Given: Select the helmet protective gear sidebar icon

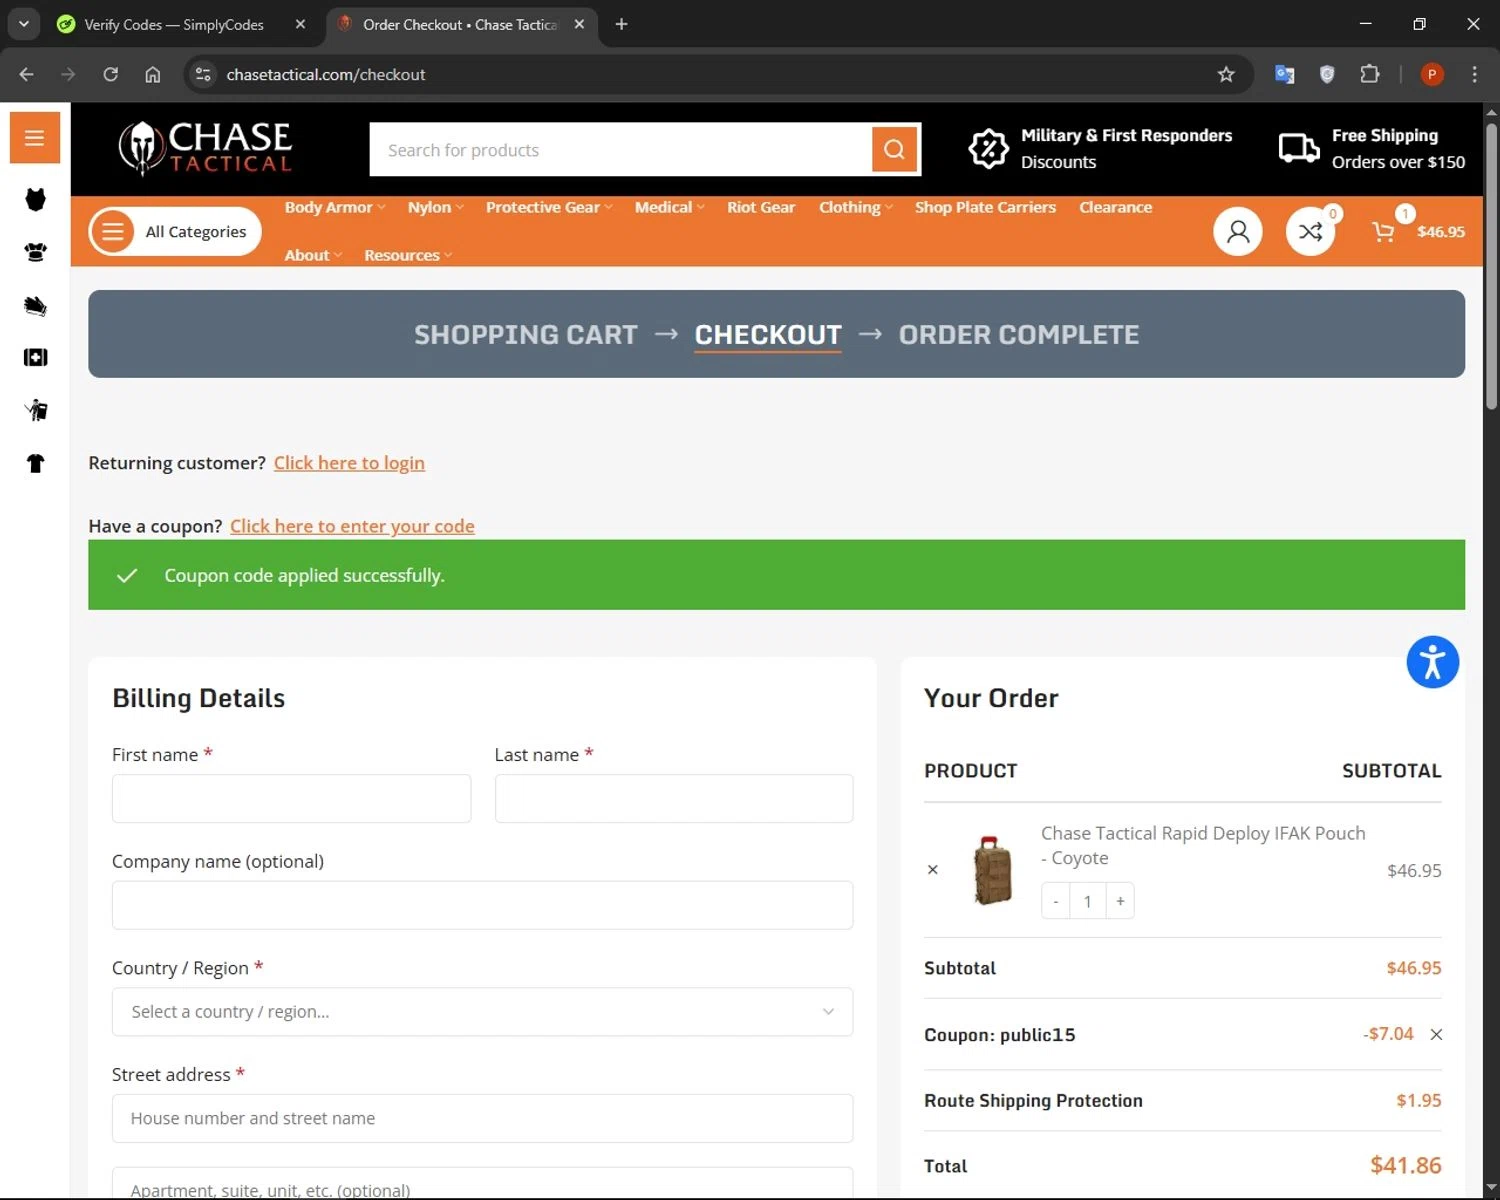Looking at the screenshot, I should [35, 252].
